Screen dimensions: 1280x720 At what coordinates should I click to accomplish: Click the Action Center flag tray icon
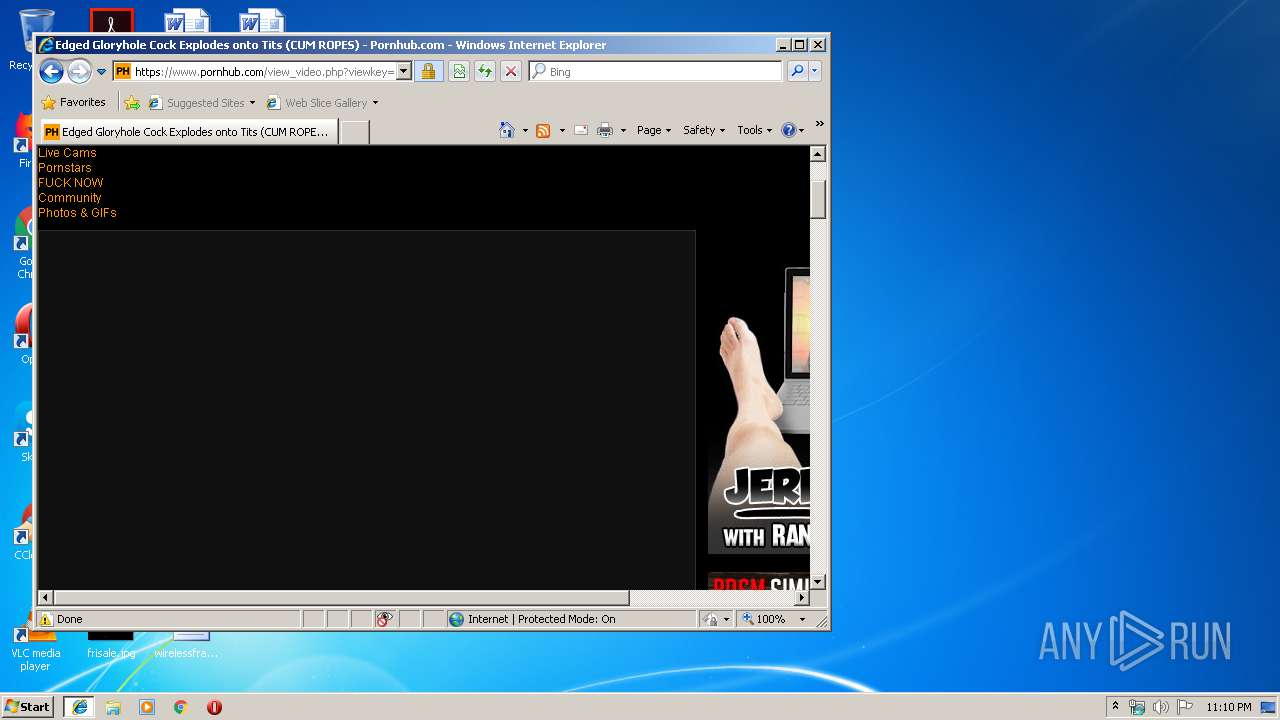pos(1185,706)
